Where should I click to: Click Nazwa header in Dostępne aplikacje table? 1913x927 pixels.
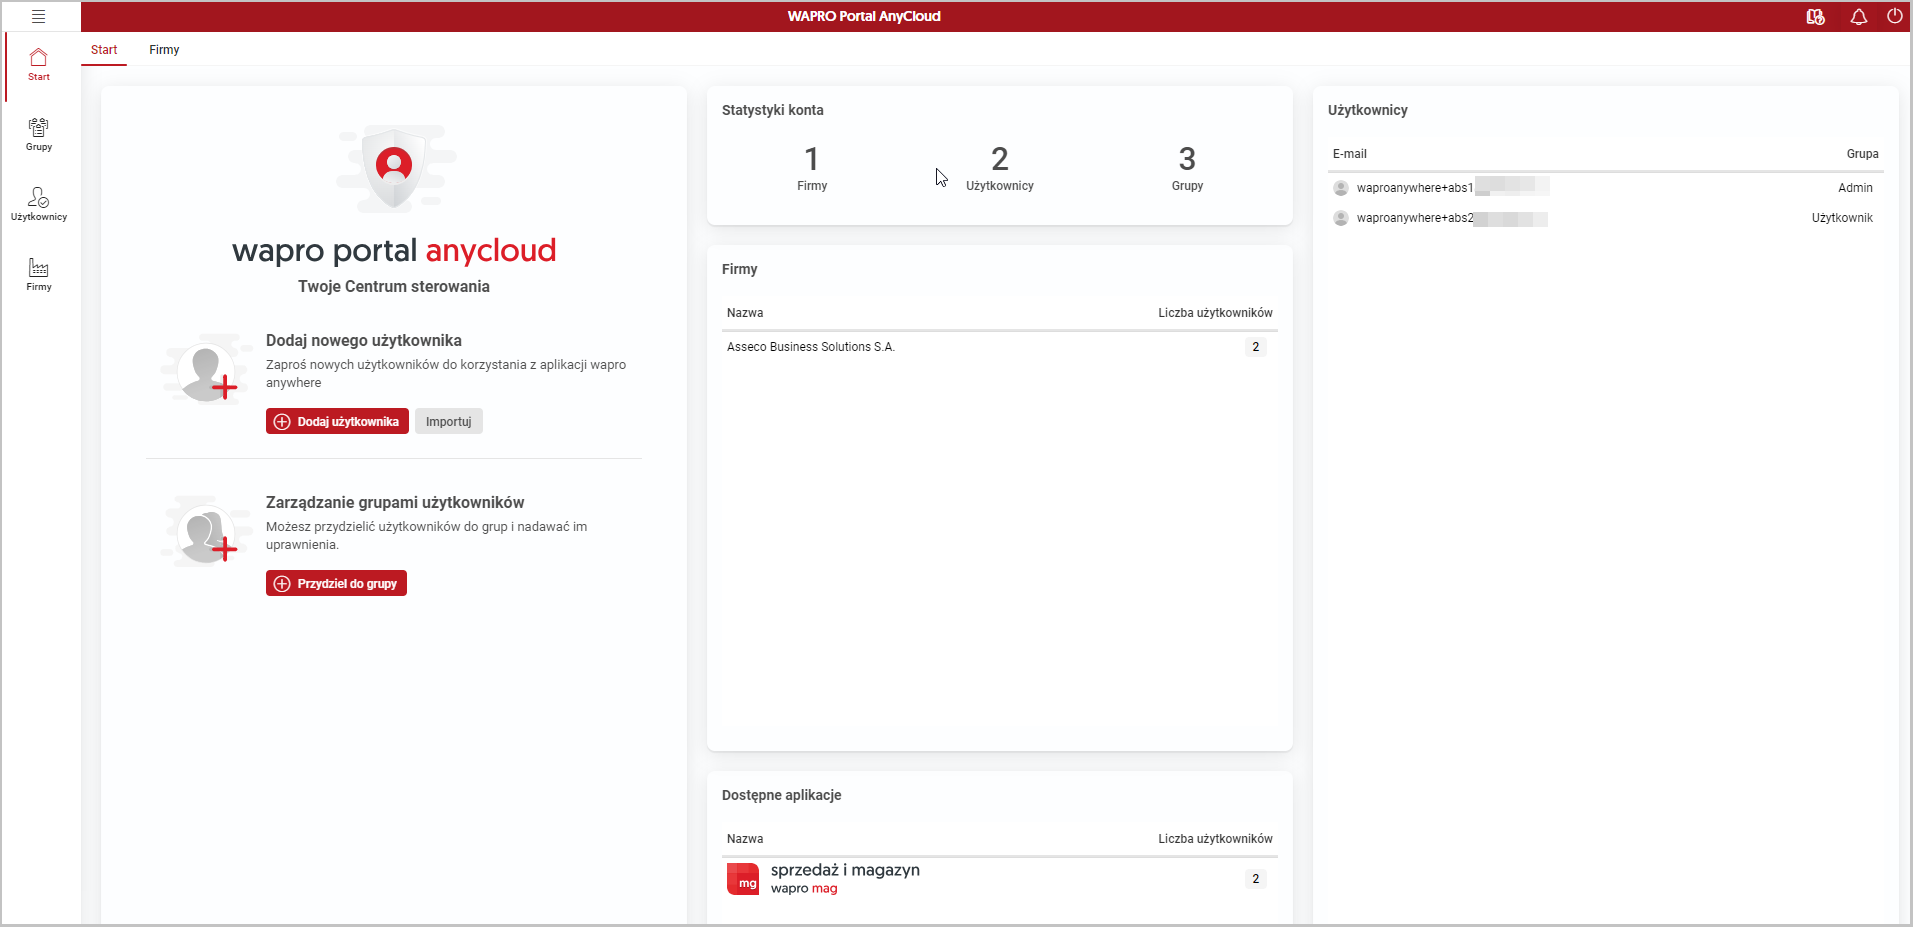[x=745, y=839]
